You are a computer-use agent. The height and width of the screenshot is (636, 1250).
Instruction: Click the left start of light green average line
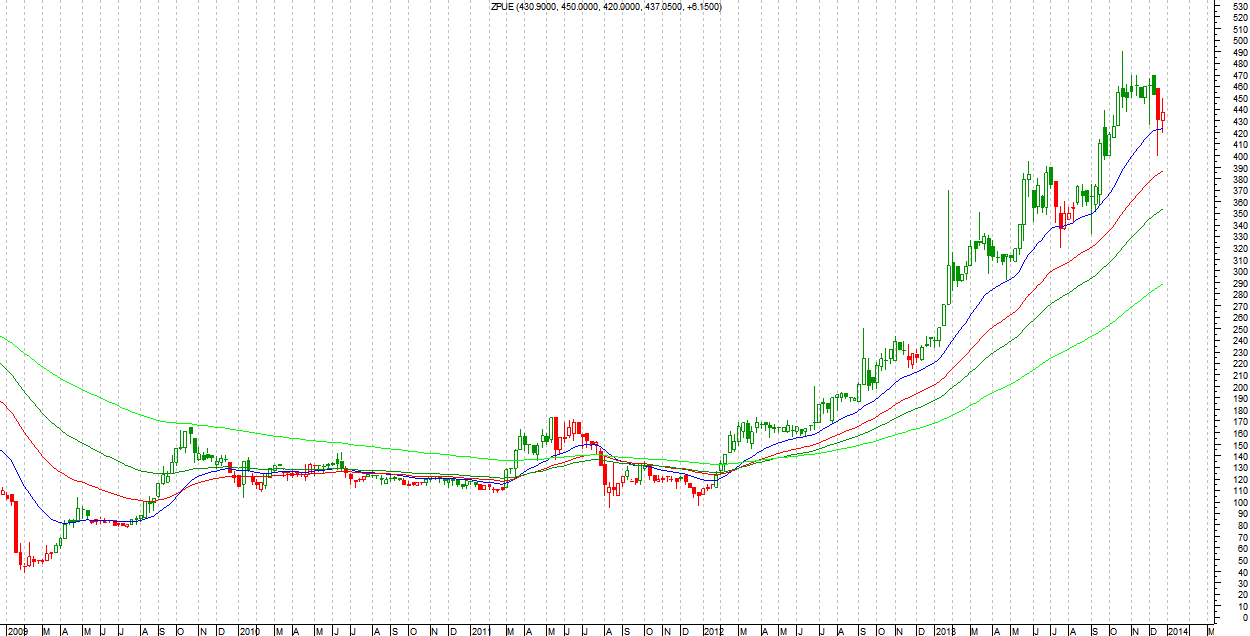click(2, 337)
